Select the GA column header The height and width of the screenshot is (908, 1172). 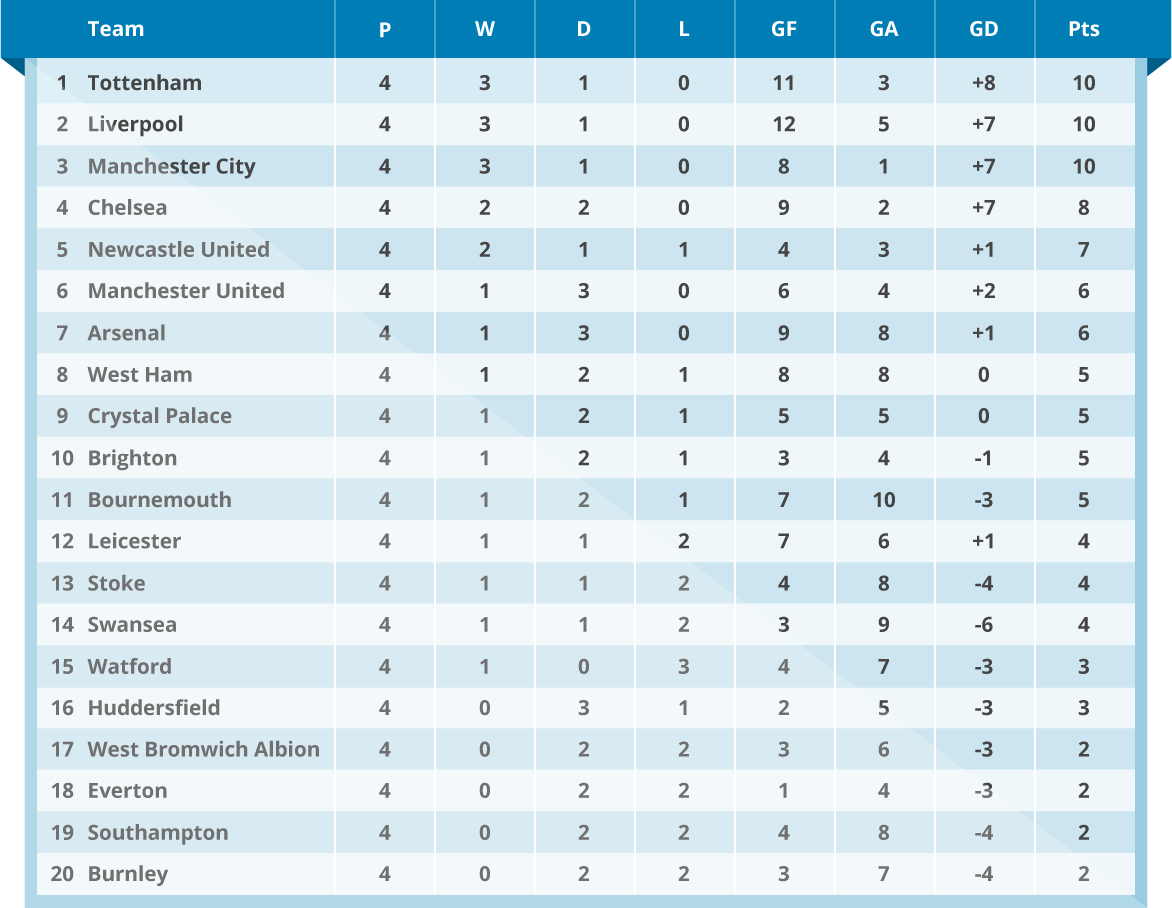coord(884,29)
